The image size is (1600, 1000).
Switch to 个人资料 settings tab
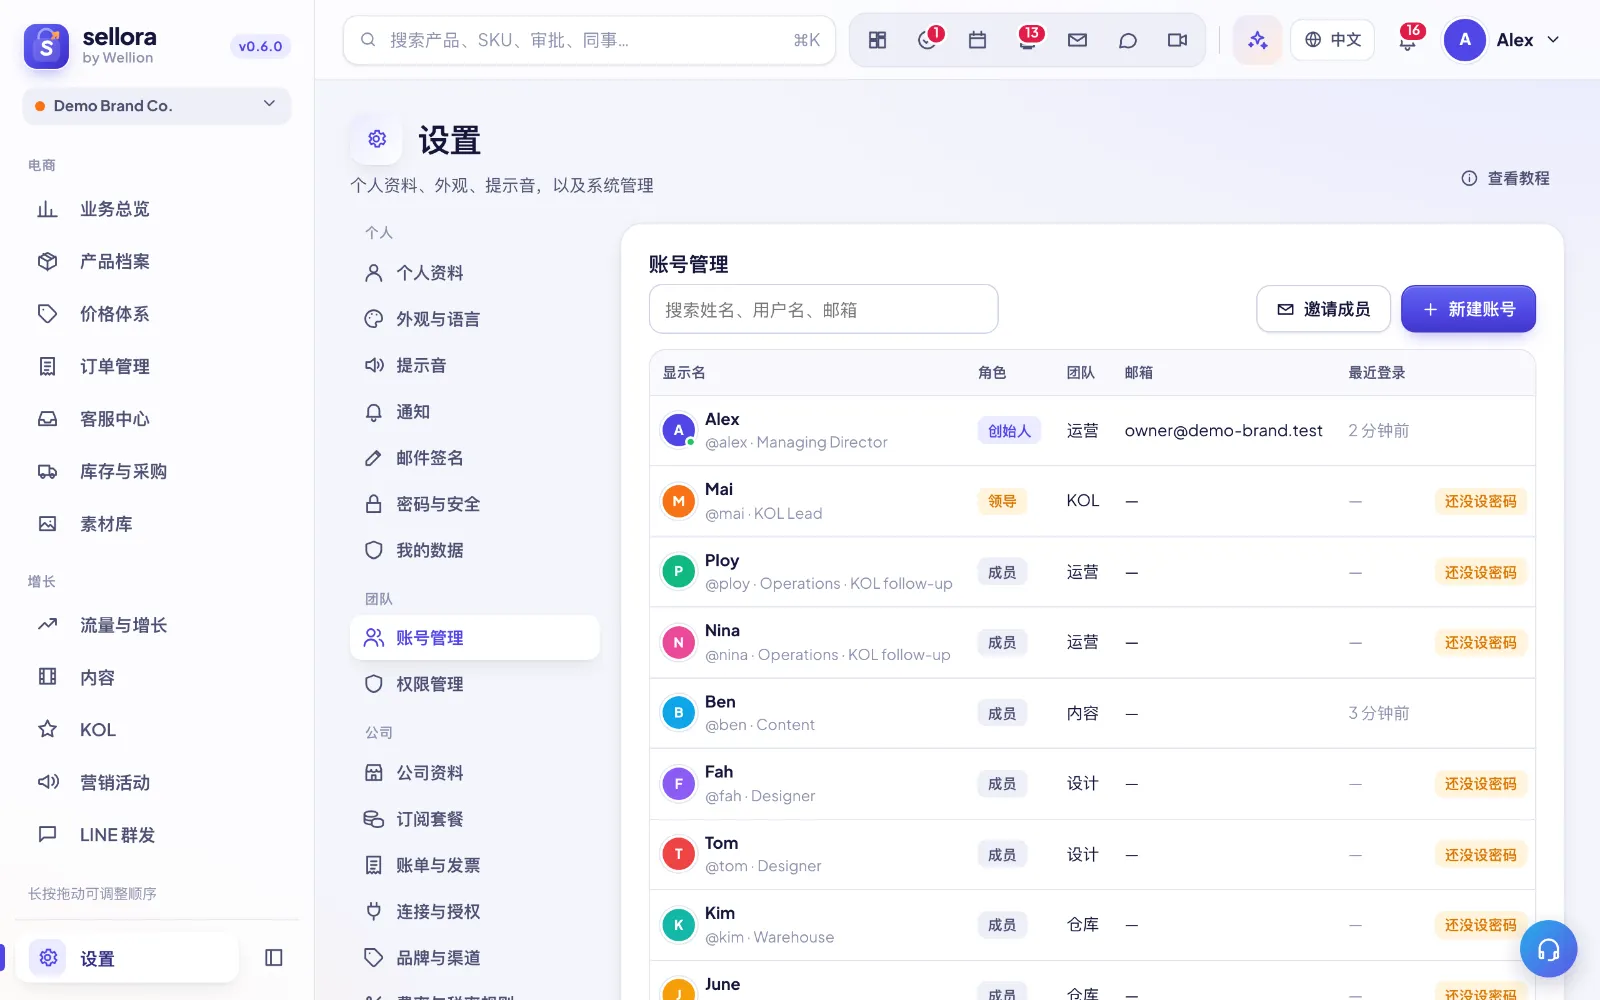pyautogui.click(x=474, y=273)
